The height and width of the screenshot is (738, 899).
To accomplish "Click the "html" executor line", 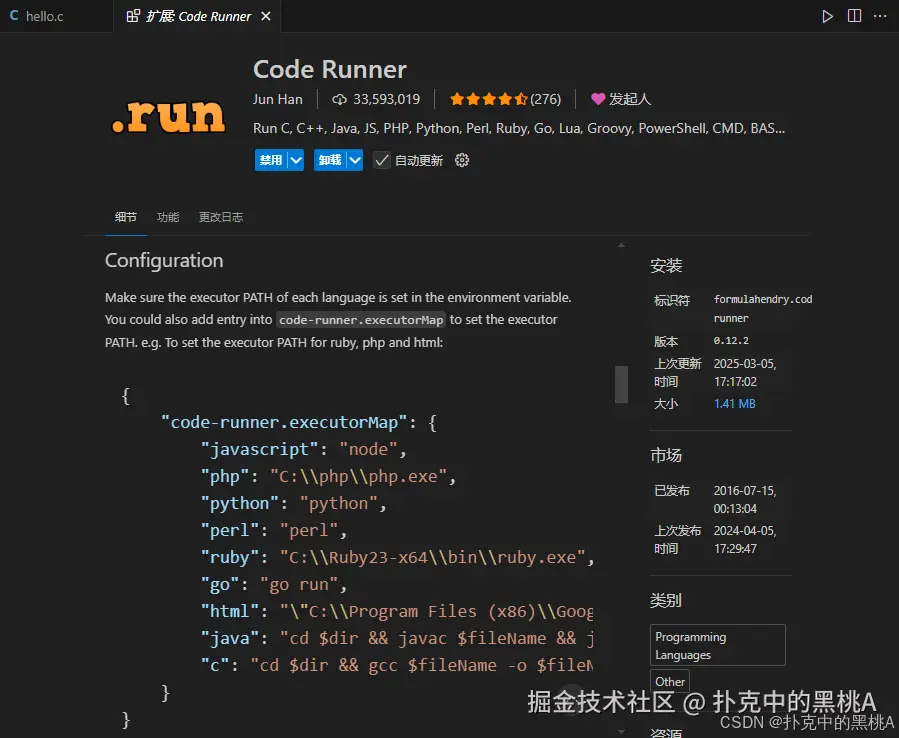I will tap(397, 611).
